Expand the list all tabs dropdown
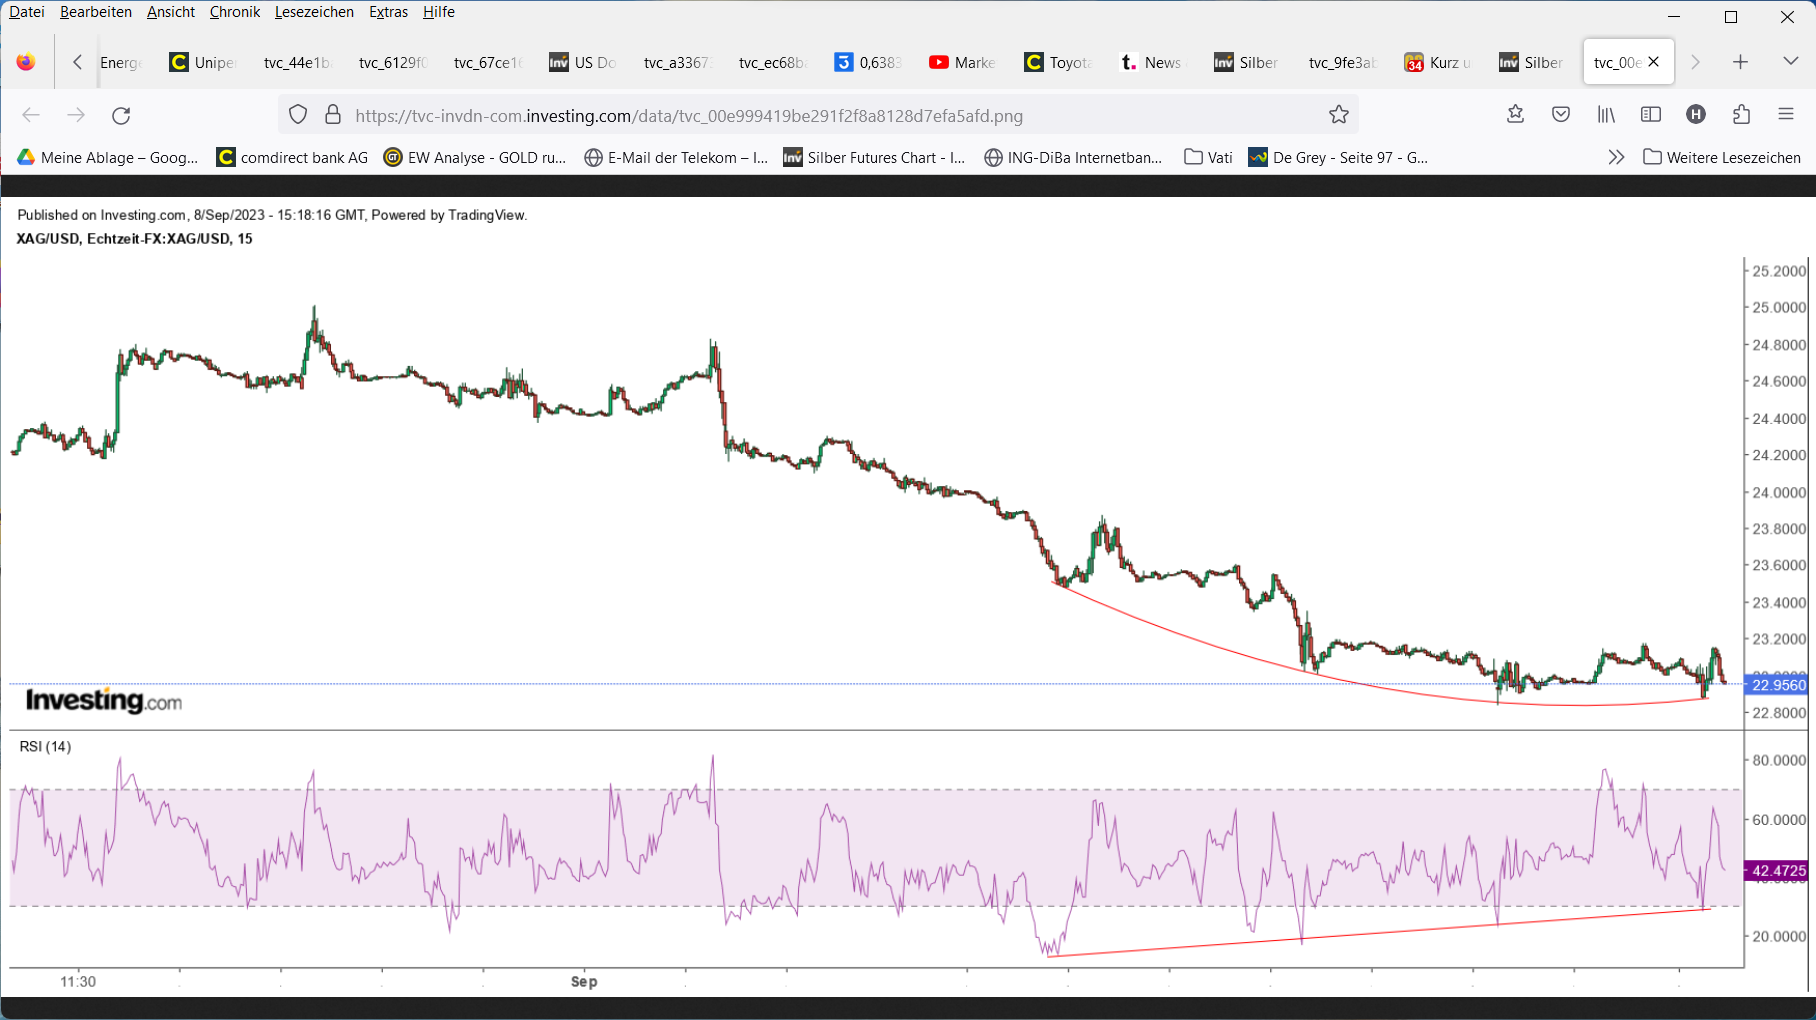 pyautogui.click(x=1790, y=62)
